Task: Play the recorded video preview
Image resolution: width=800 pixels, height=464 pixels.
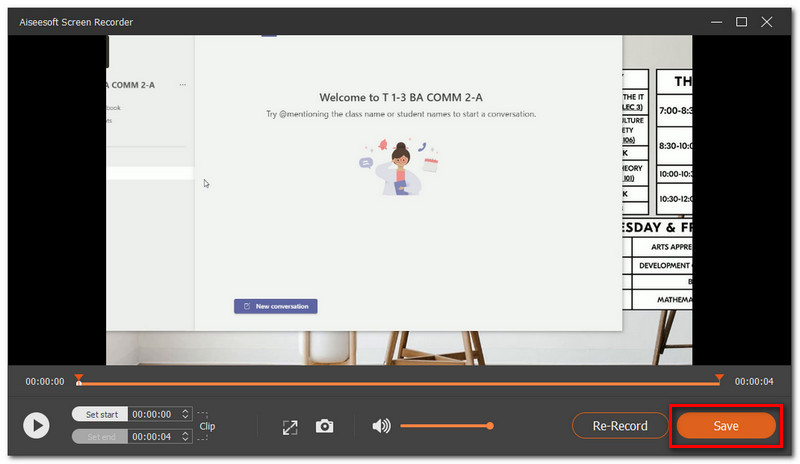Action: [x=36, y=425]
